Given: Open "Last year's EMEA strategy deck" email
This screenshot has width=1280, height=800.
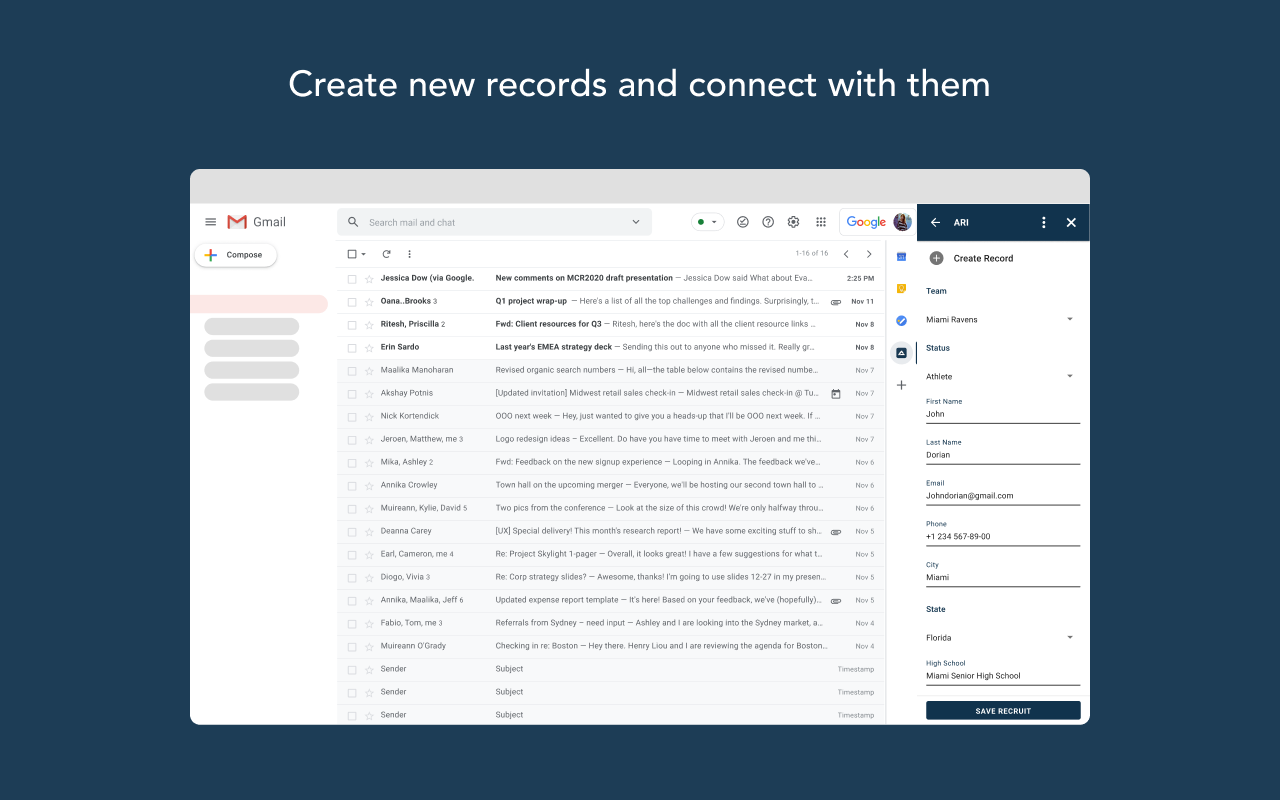Looking at the screenshot, I should [611, 347].
